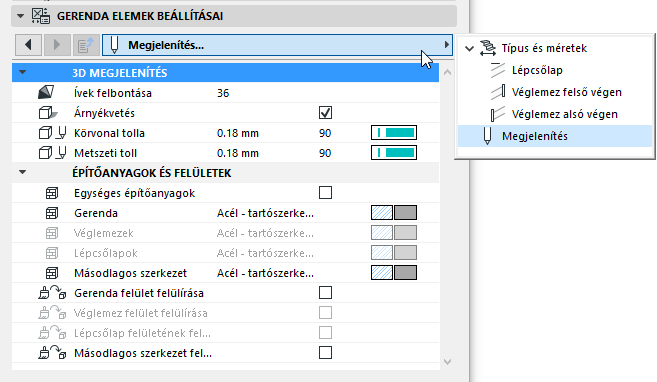Click the Gerenda elemek beállításai panel icon

(41, 16)
